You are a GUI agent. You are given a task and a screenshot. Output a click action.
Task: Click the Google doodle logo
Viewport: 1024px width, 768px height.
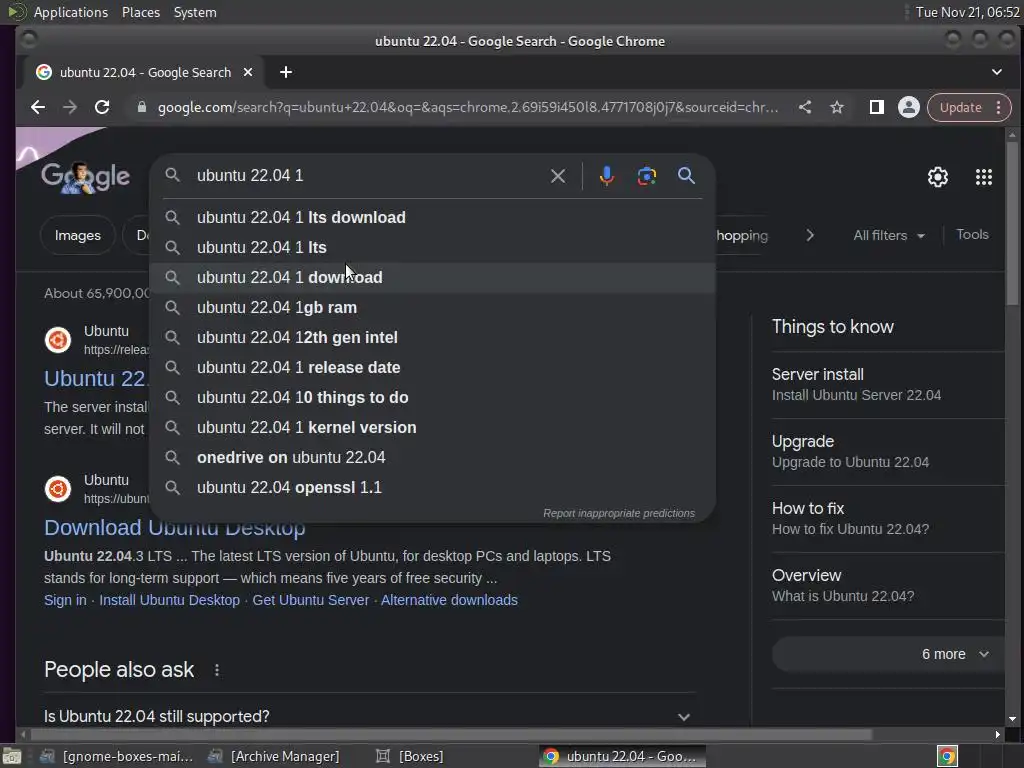click(x=86, y=177)
